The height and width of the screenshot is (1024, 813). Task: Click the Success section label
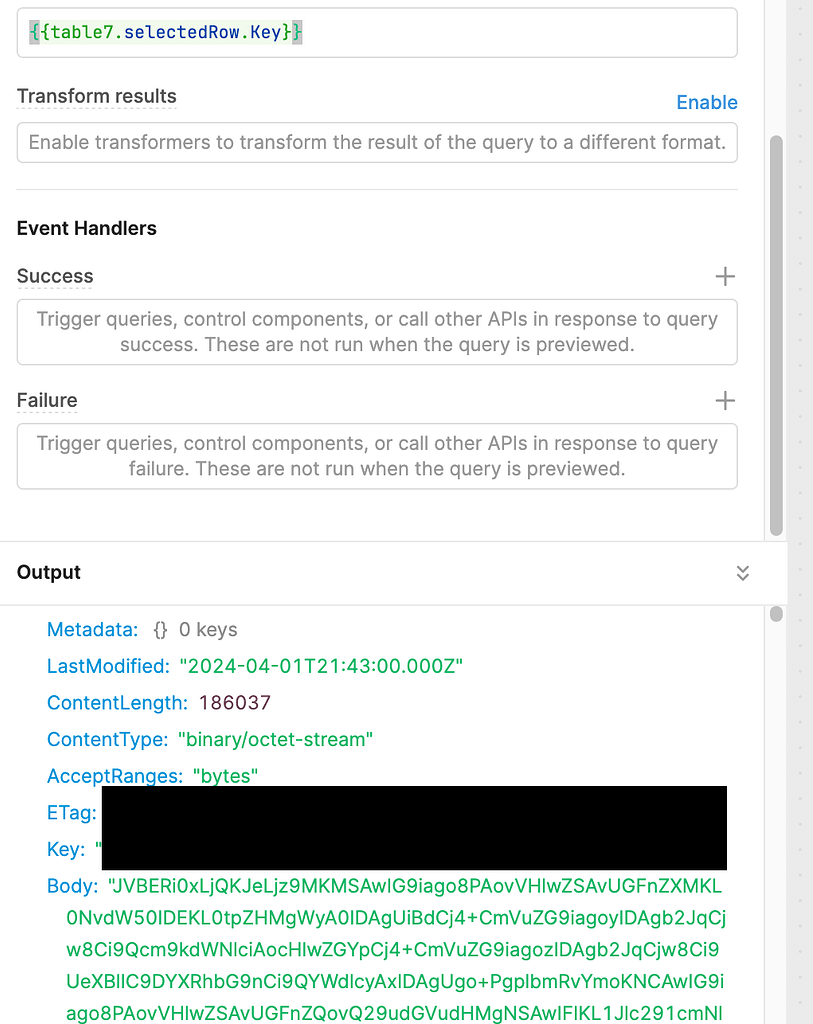click(x=55, y=276)
